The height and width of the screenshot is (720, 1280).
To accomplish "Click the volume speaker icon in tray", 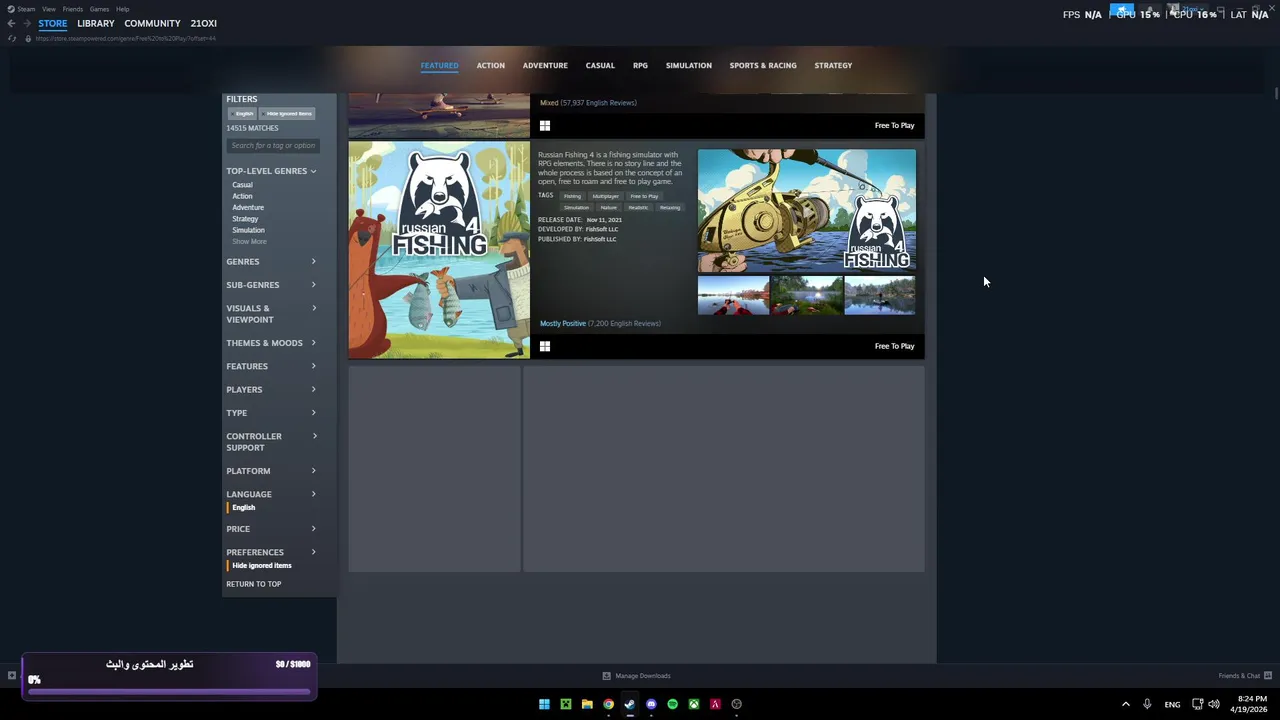I will 1214,704.
